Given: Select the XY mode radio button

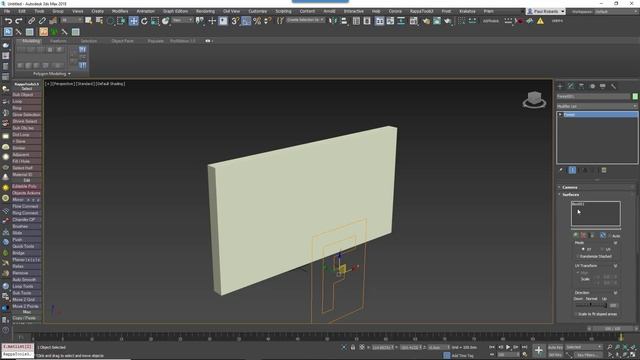Looking at the screenshot, I should [x=583, y=249].
